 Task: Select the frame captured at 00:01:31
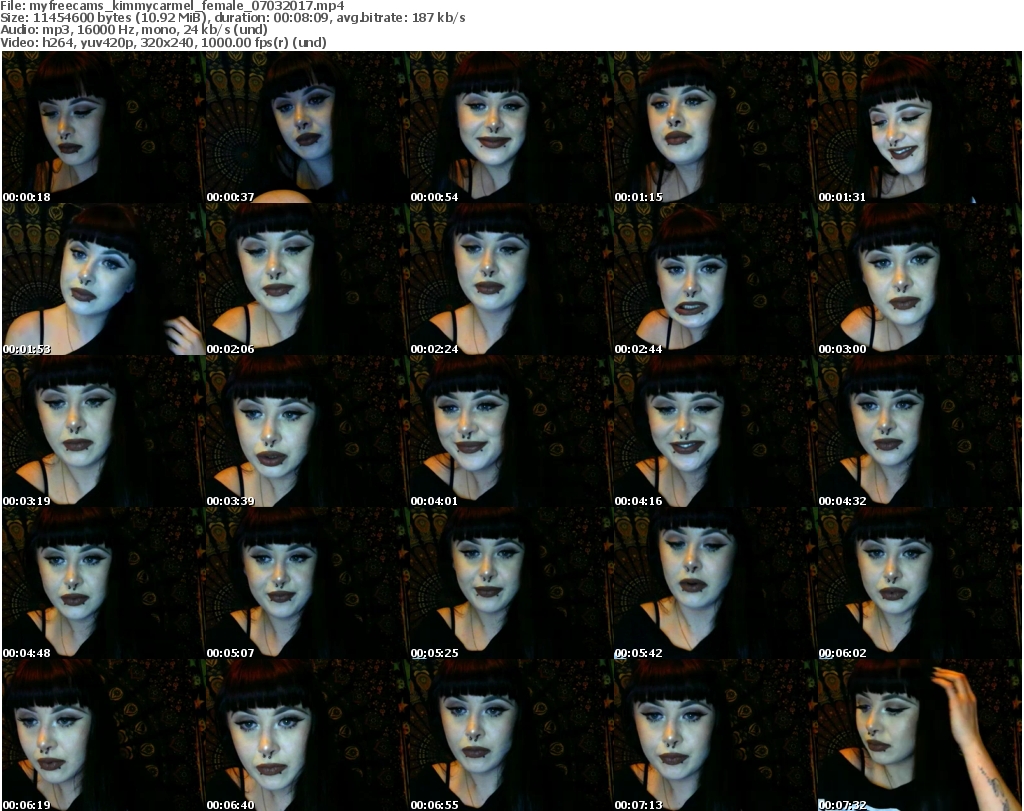(x=920, y=127)
